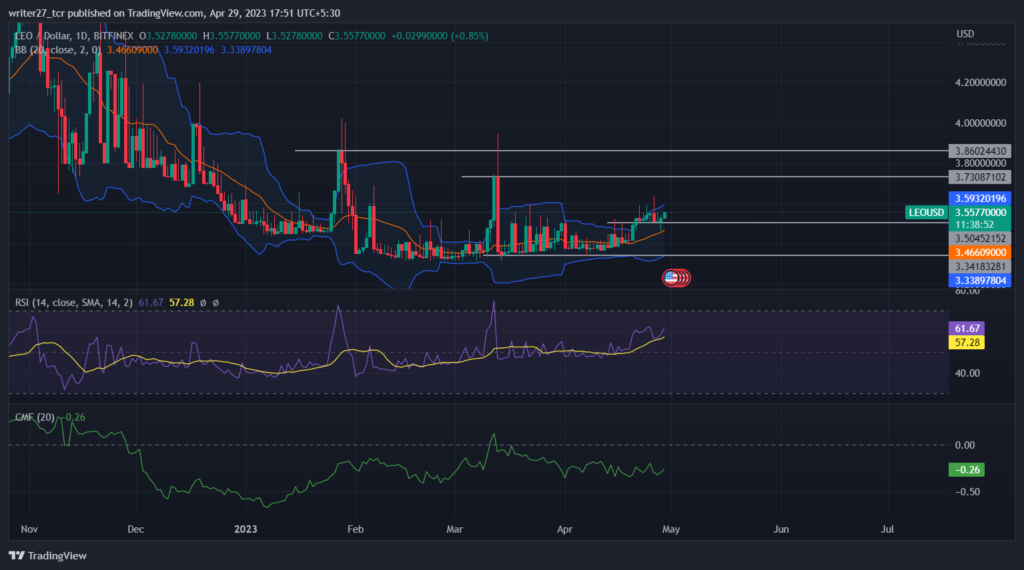Click the Nov label on the time axis

point(29,530)
